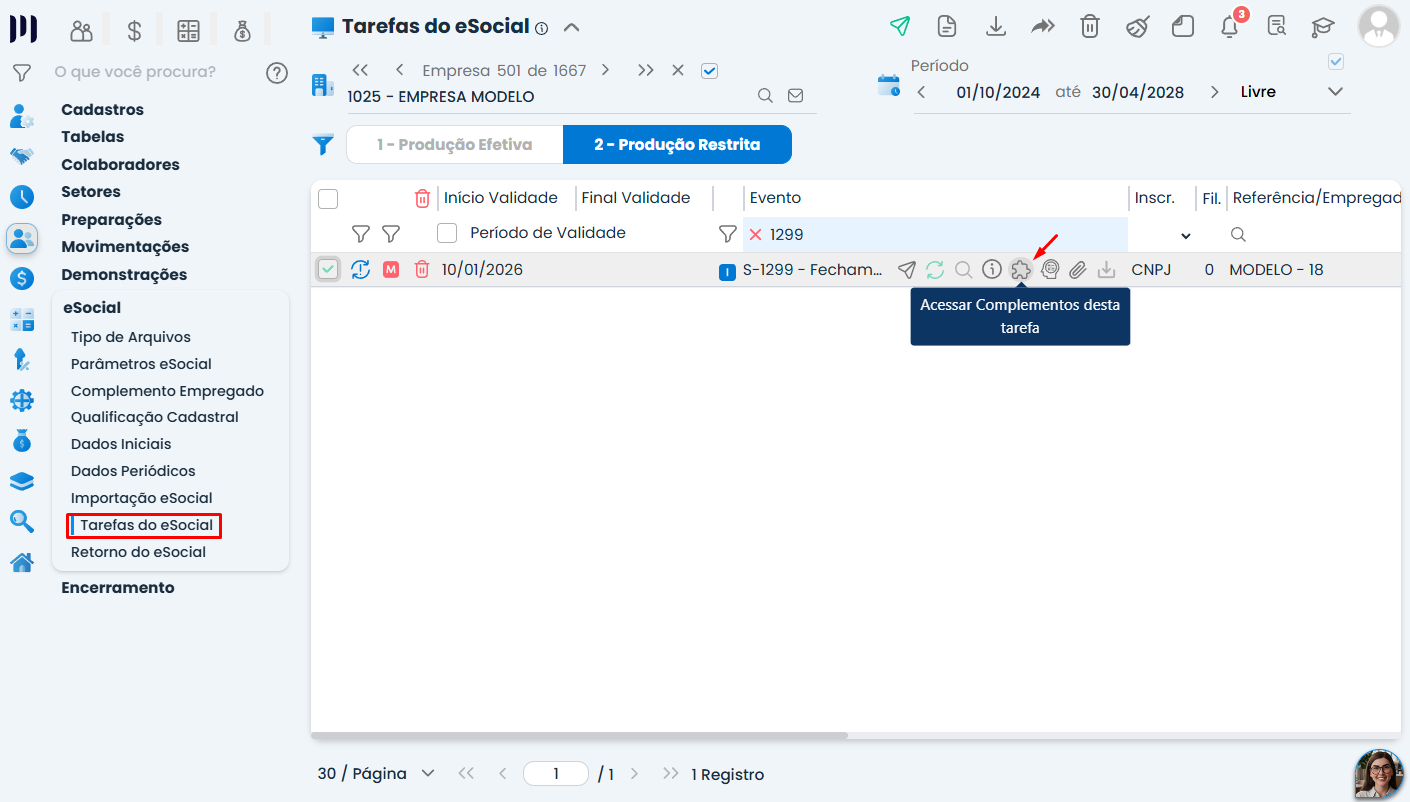Open Dados Periódicos in the eSocial menu

tap(133, 471)
